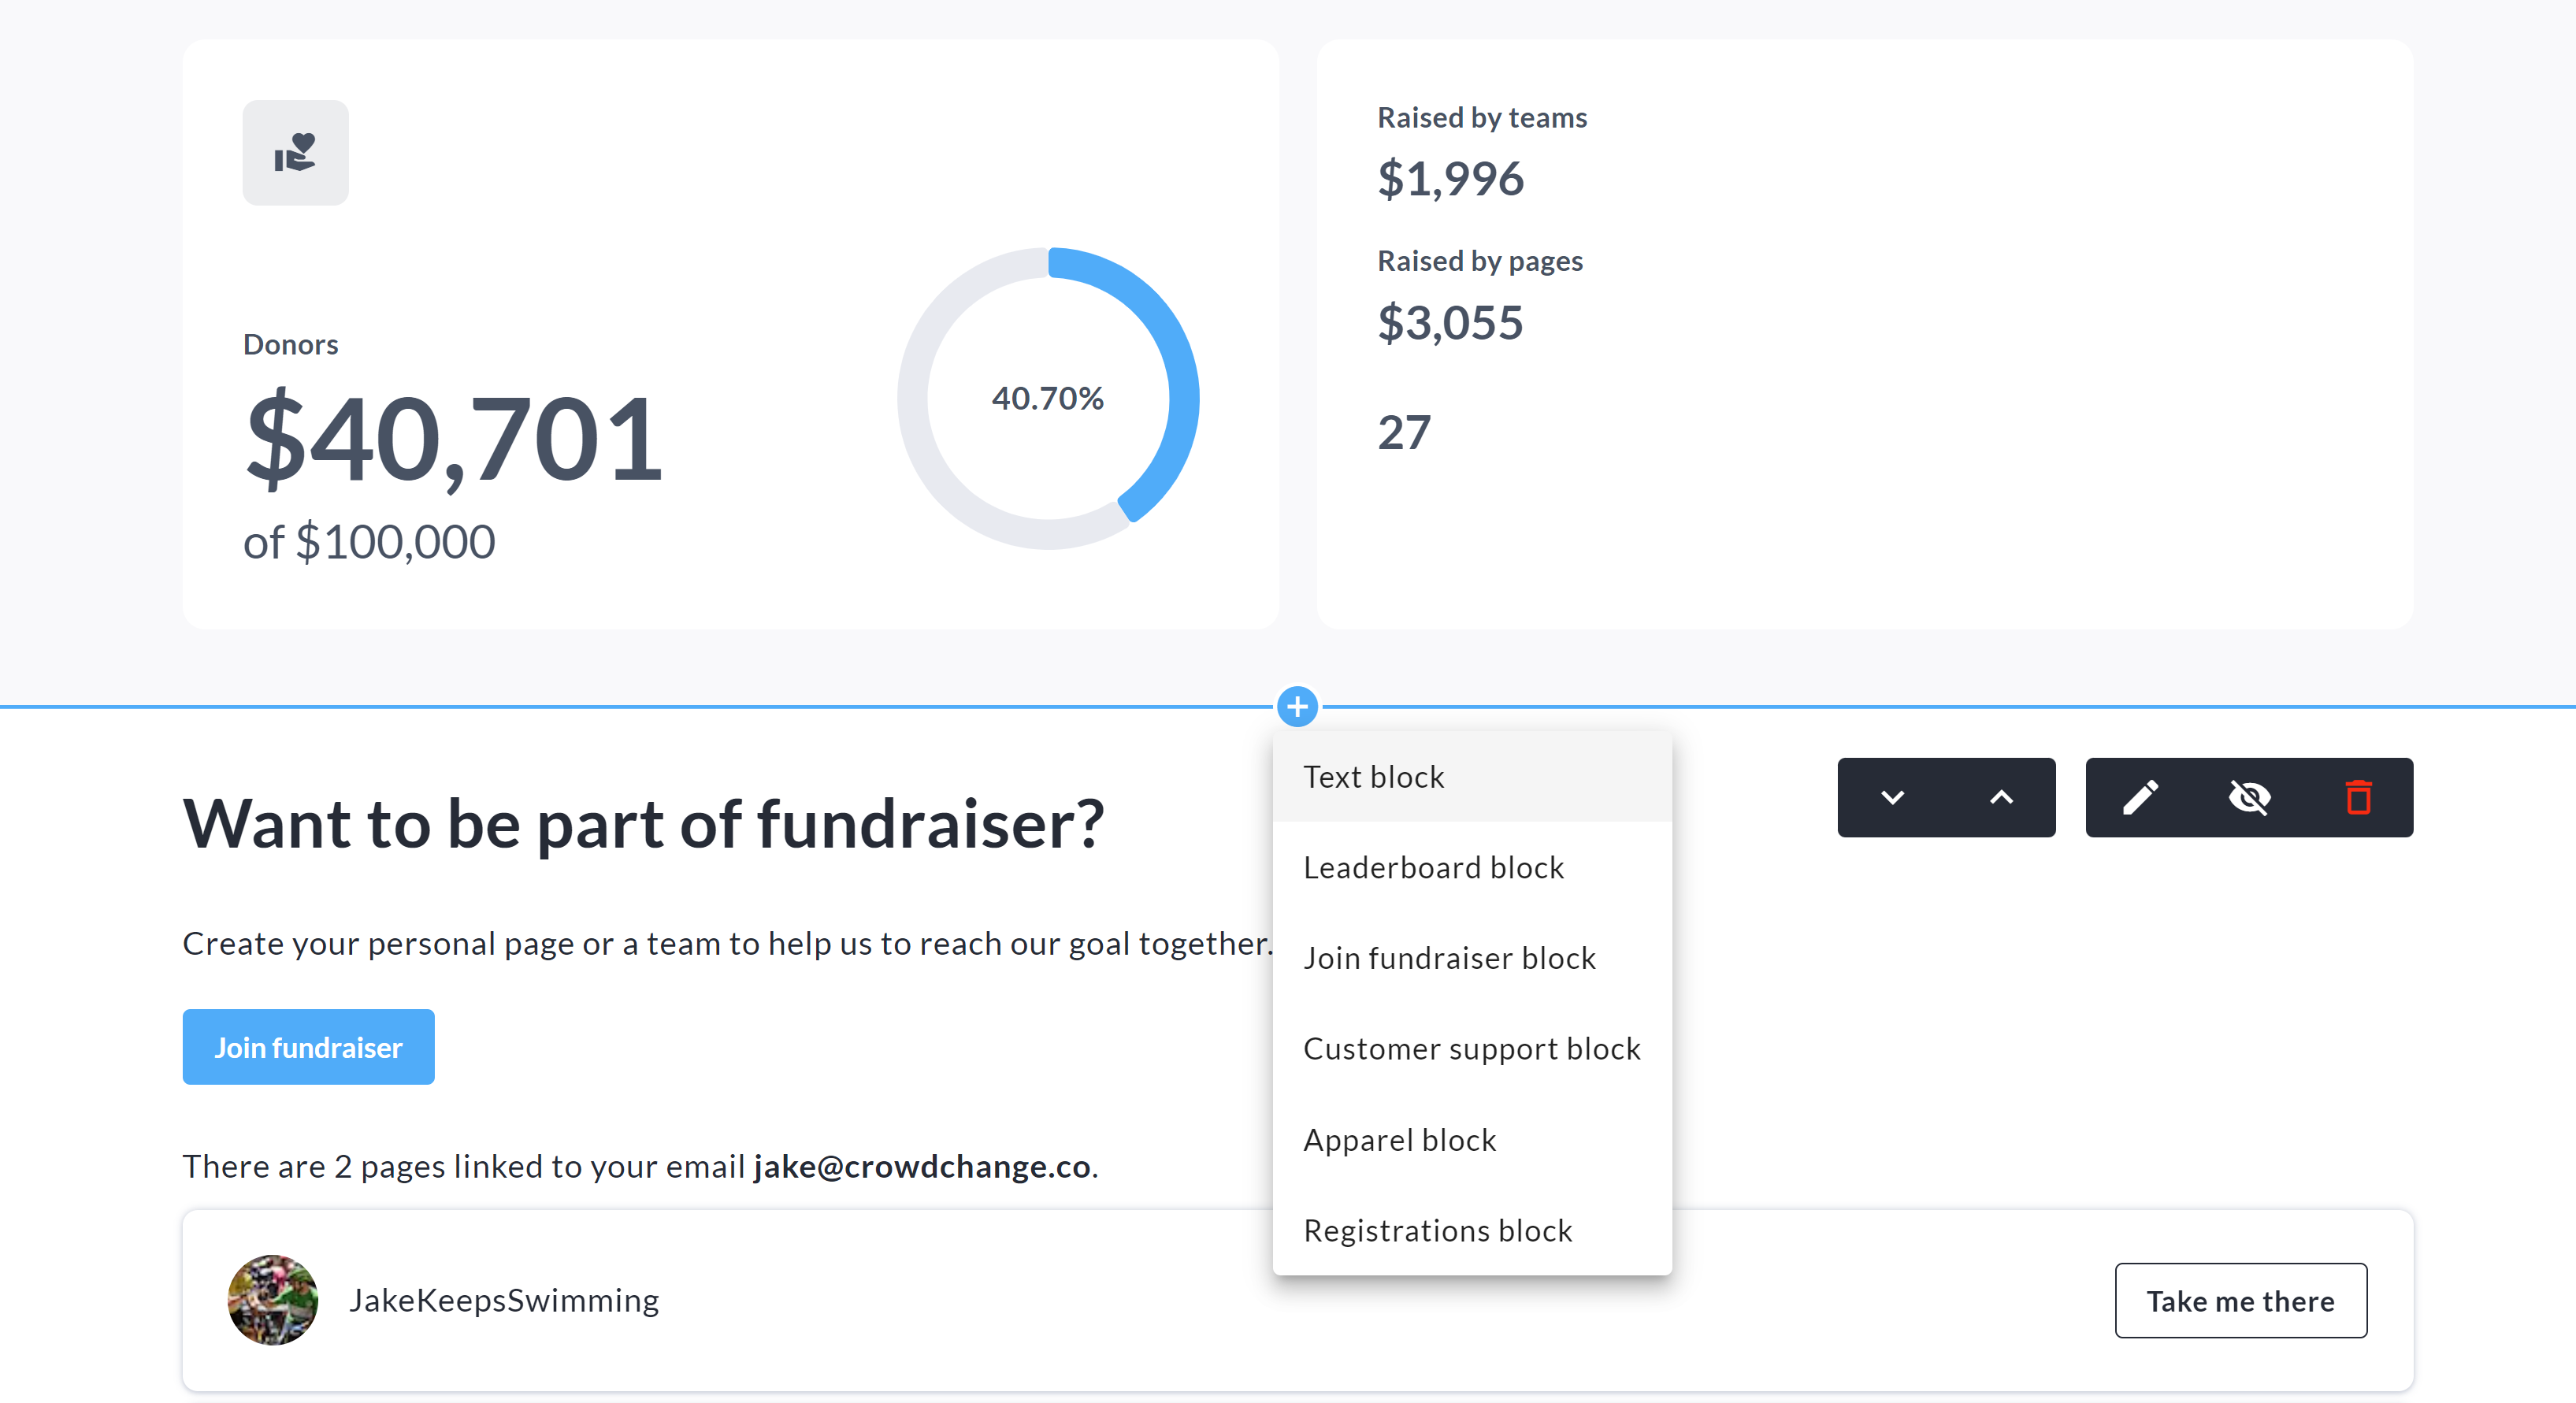Move block up with chevron arrow
Image resolution: width=2576 pixels, height=1403 pixels.
(x=2001, y=797)
